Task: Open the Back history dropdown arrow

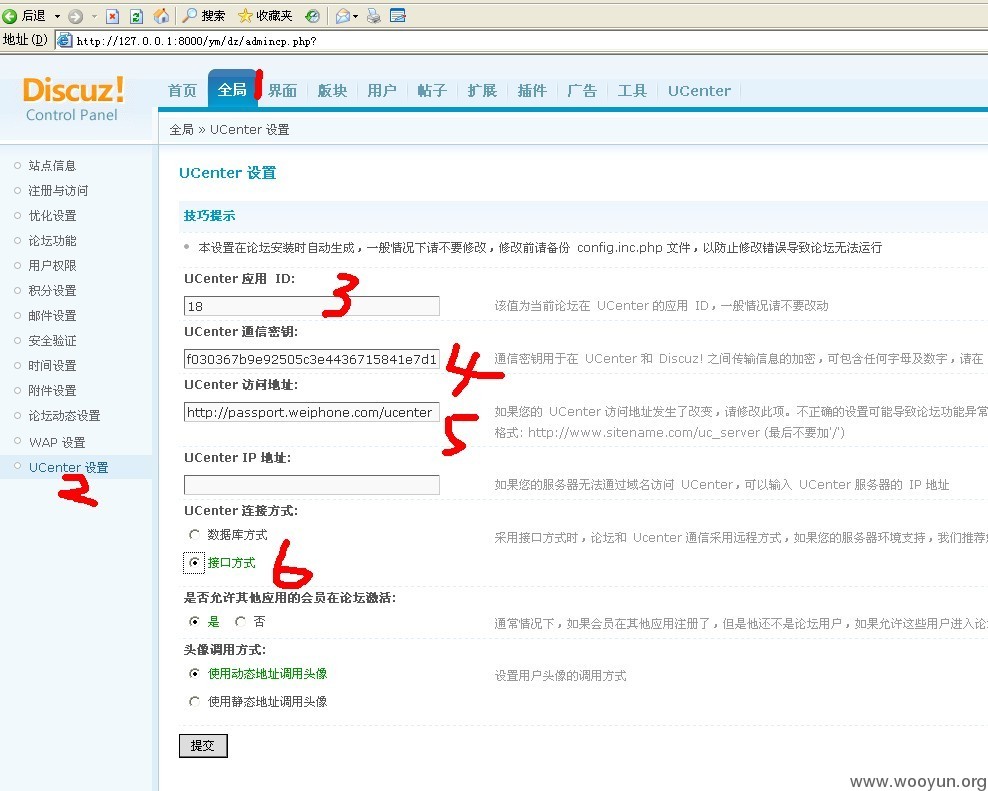Action: point(57,16)
